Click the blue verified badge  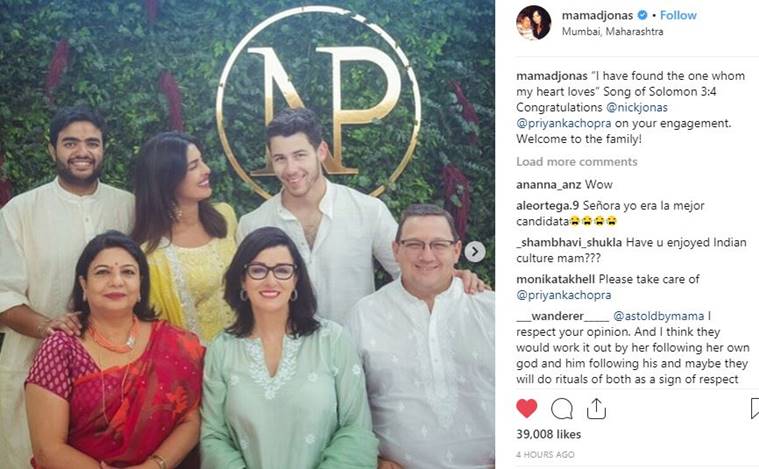pos(642,15)
